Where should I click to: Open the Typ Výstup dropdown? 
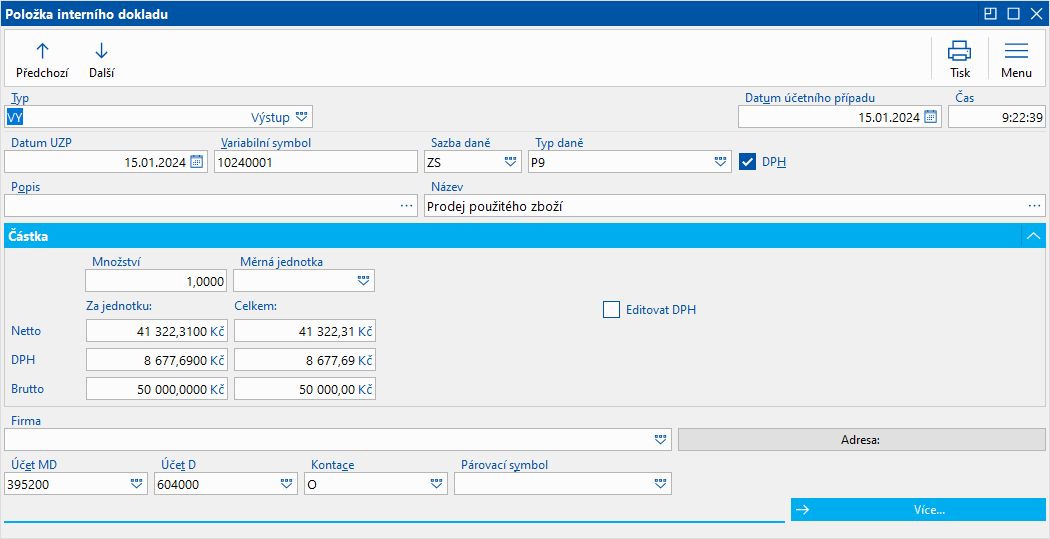point(302,117)
